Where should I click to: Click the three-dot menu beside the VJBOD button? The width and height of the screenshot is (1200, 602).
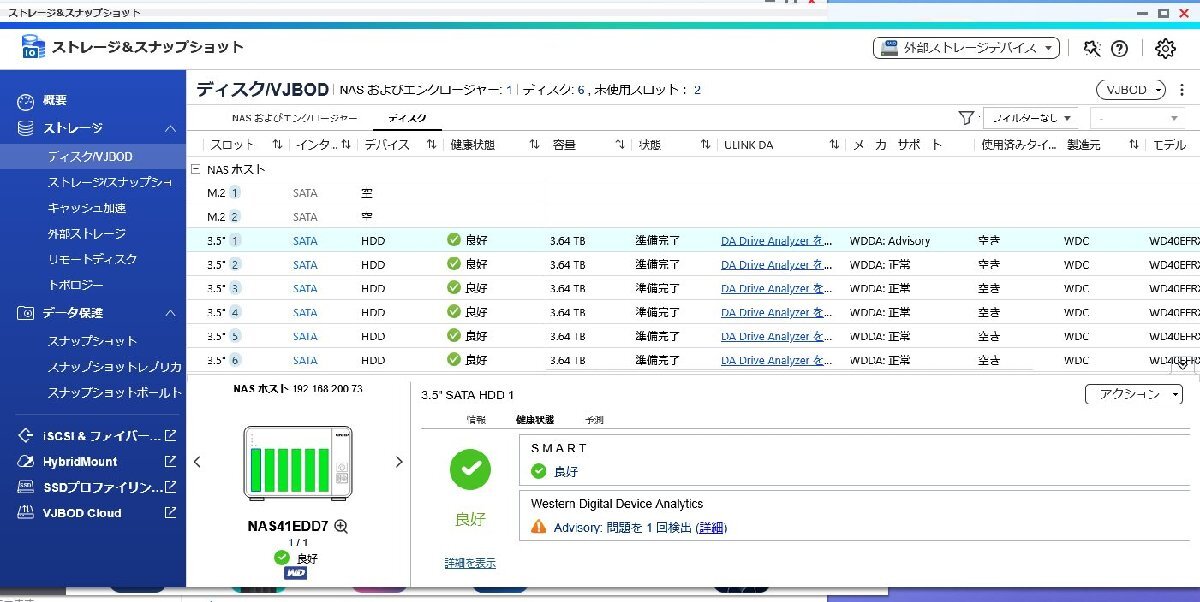(1183, 89)
